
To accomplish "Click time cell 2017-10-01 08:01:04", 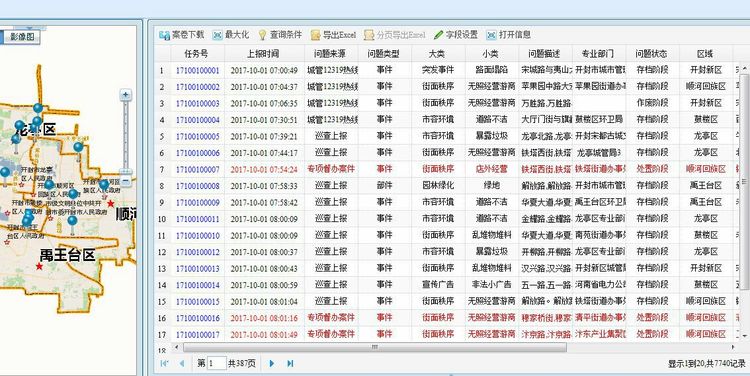I will (264, 301).
